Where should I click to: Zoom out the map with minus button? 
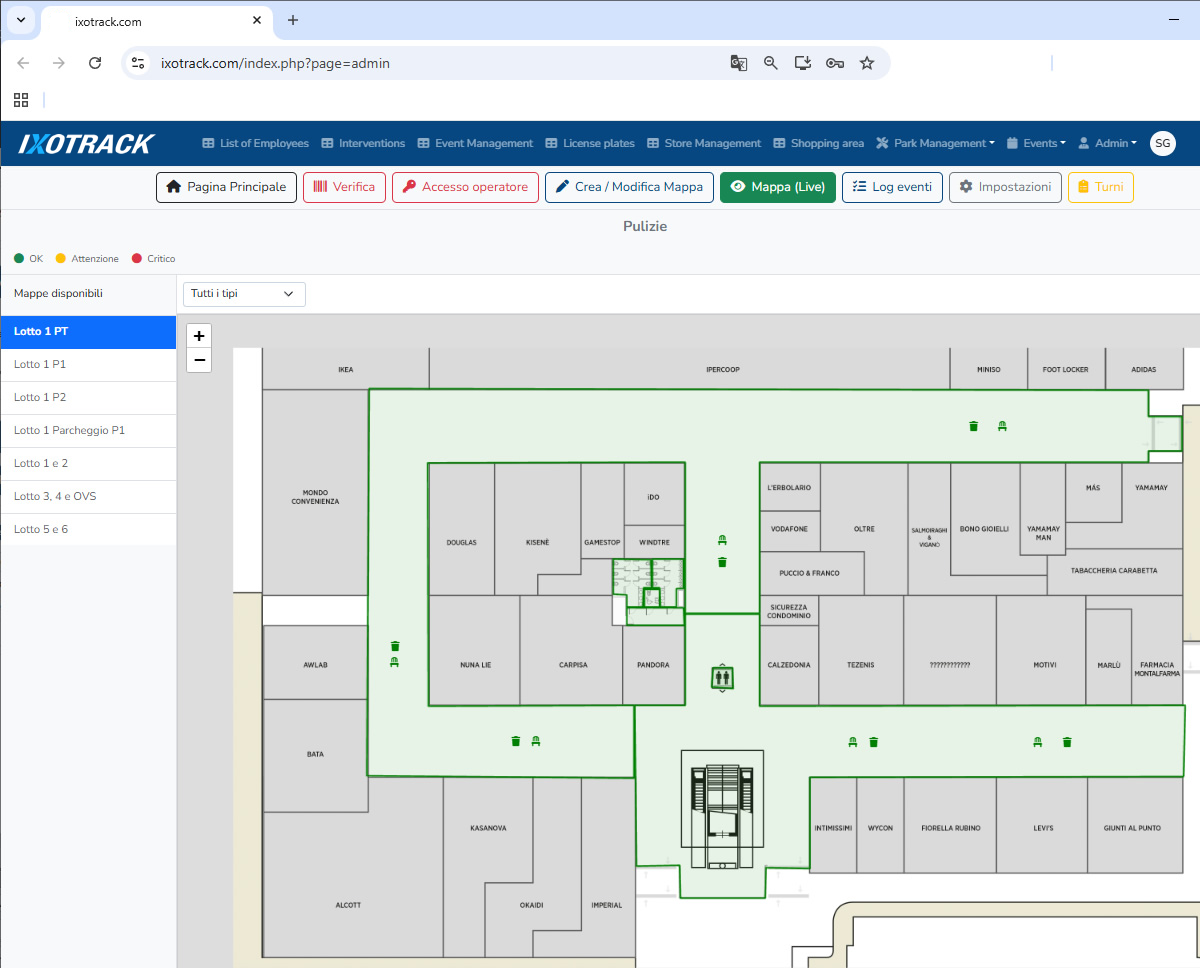pos(199,360)
